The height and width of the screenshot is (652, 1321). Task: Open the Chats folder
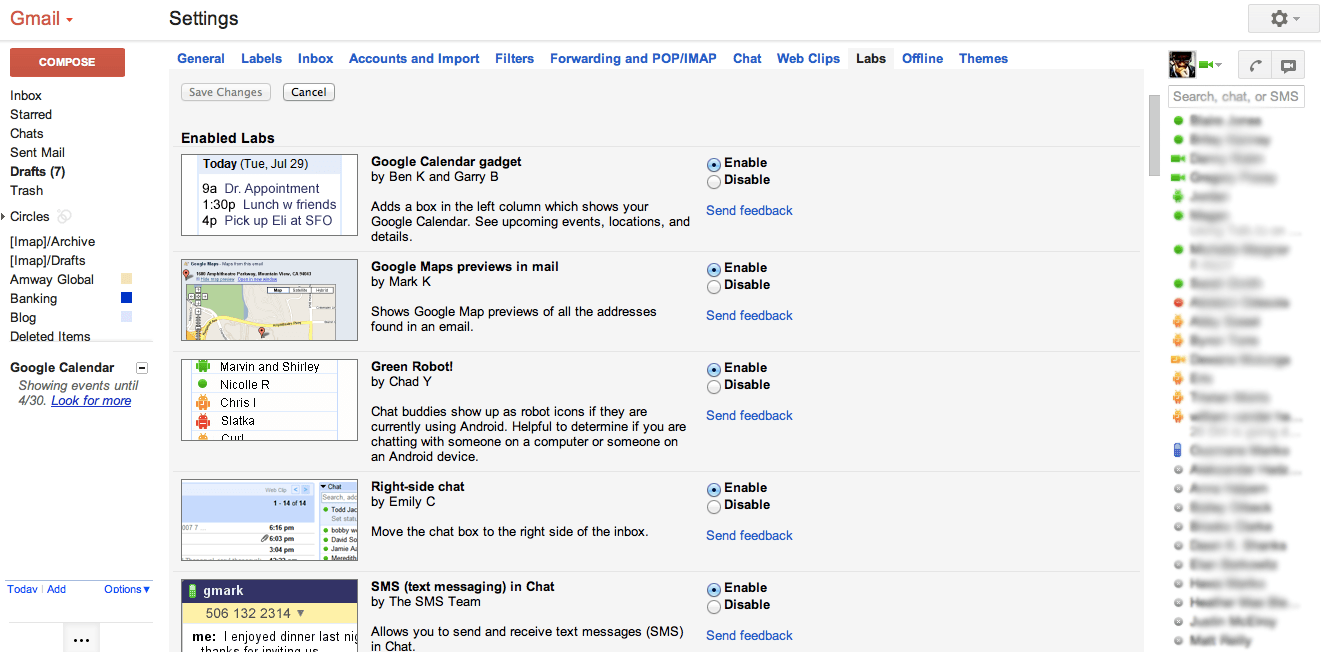(27, 133)
